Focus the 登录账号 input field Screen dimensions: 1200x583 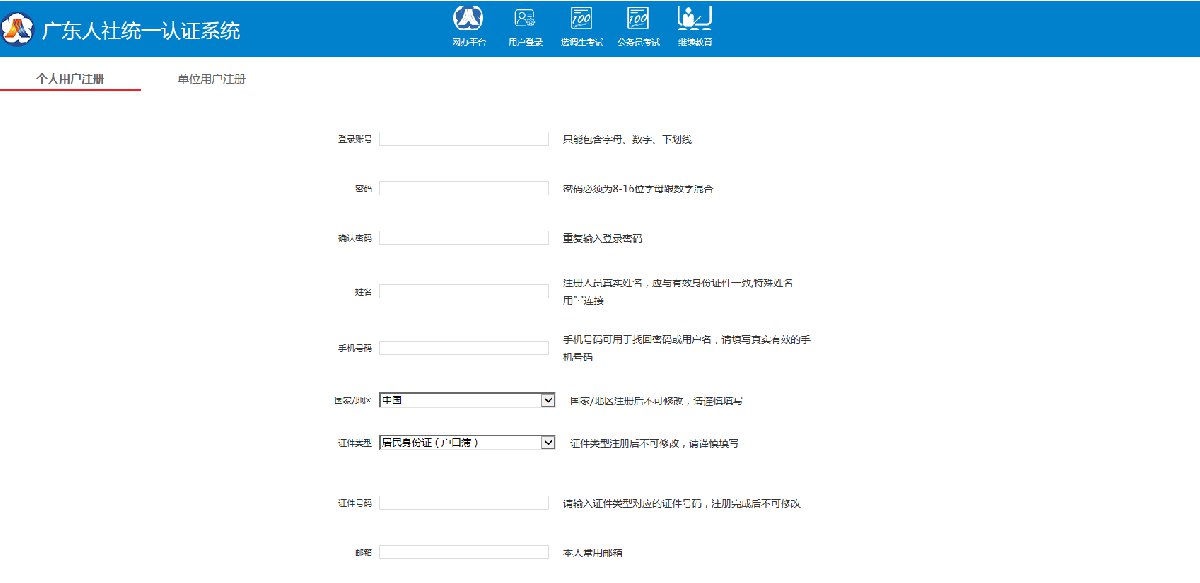(x=464, y=139)
